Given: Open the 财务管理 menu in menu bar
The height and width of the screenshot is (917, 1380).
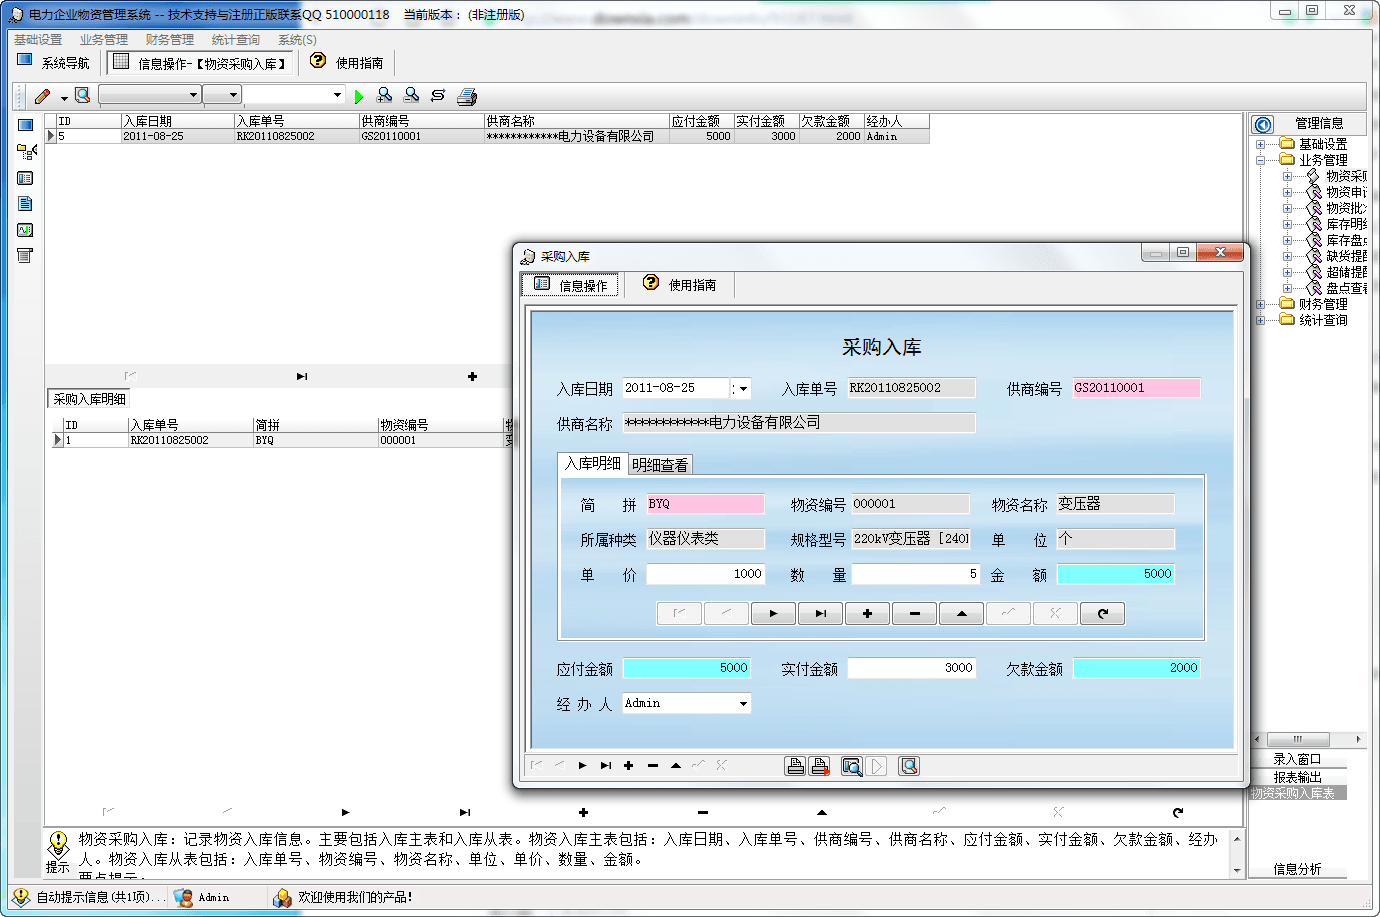Looking at the screenshot, I should 169,40.
